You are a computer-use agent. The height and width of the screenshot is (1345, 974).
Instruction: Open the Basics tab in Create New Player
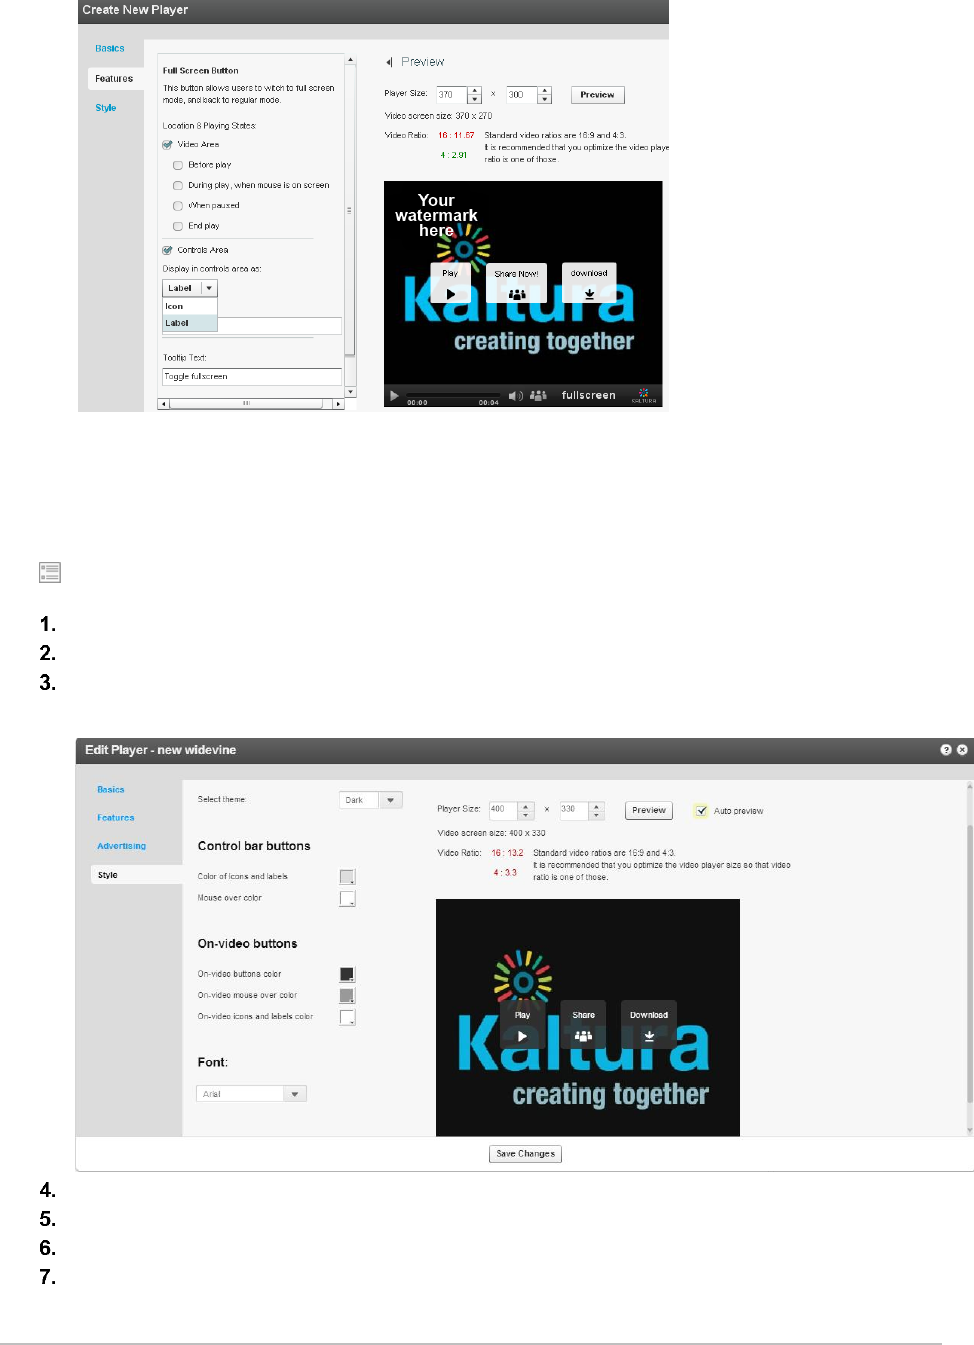coord(110,48)
